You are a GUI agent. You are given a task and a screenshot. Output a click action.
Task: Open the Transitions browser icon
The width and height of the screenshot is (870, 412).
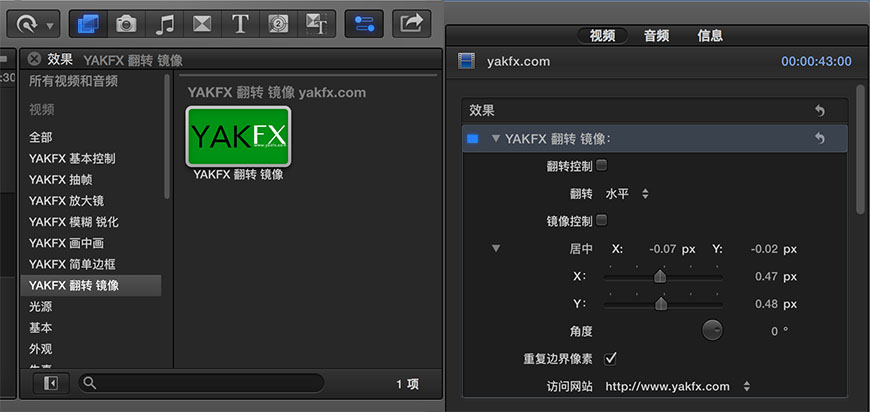(x=202, y=24)
